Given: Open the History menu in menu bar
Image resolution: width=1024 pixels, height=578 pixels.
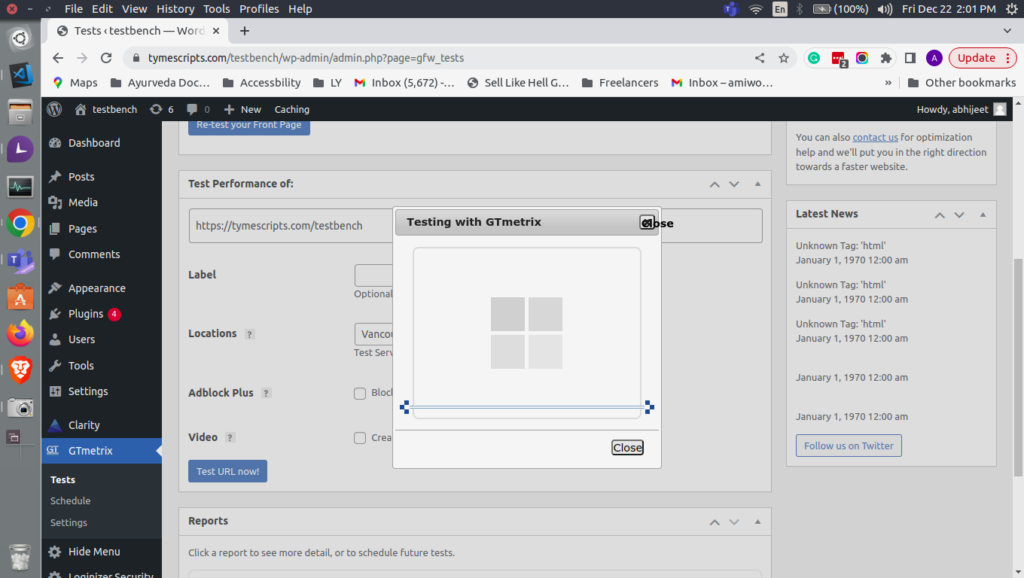Looking at the screenshot, I should (175, 9).
